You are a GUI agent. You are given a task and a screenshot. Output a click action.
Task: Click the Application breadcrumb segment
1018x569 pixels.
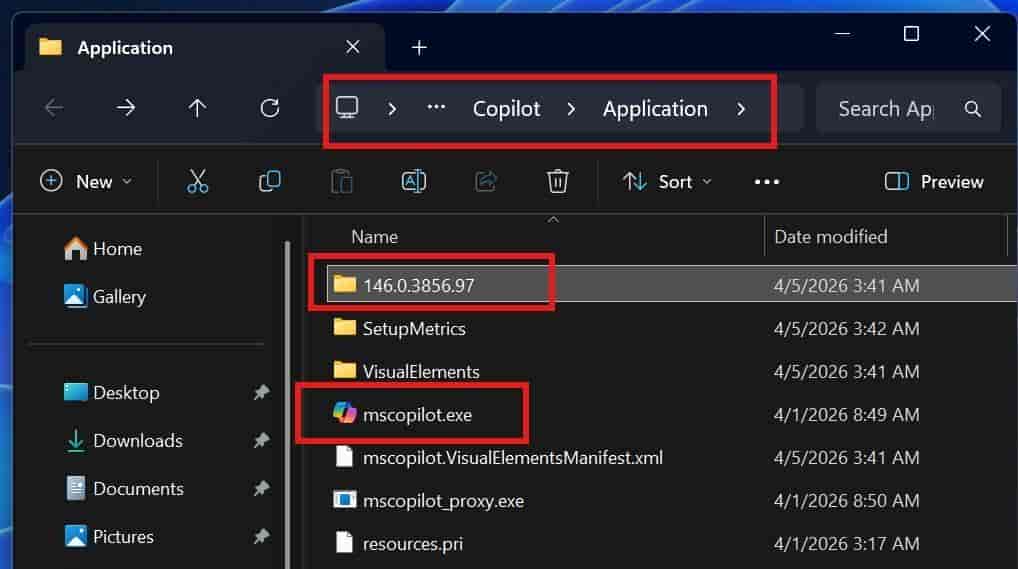click(x=655, y=109)
